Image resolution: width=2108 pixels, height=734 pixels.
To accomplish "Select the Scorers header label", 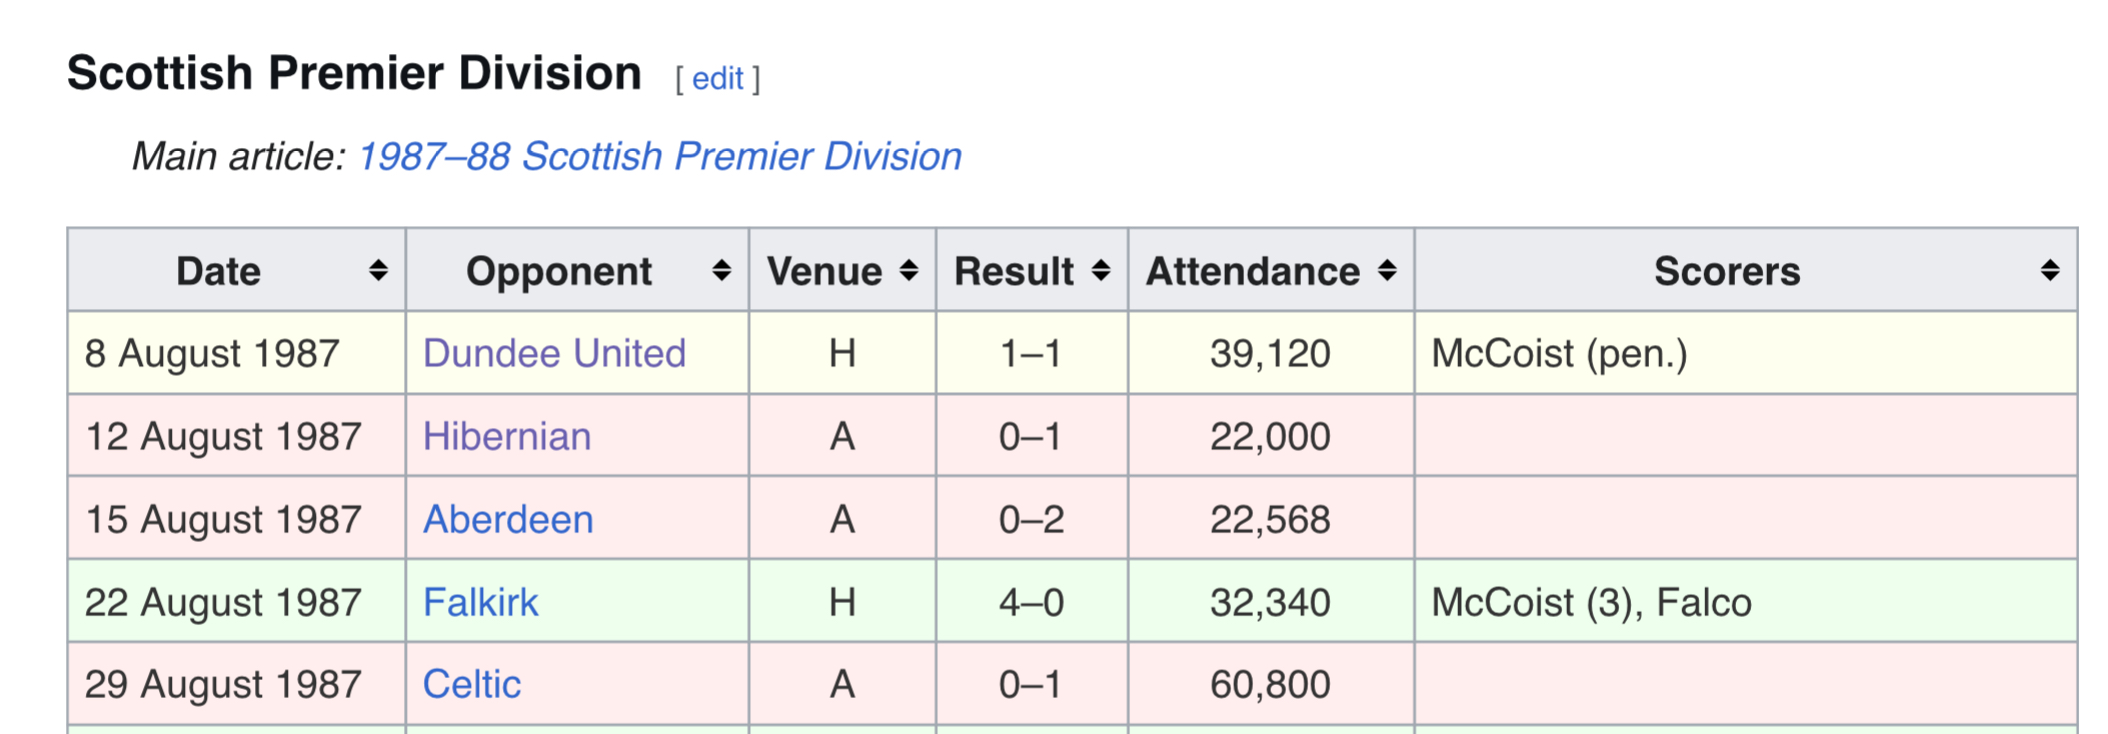I will 1727,271.
